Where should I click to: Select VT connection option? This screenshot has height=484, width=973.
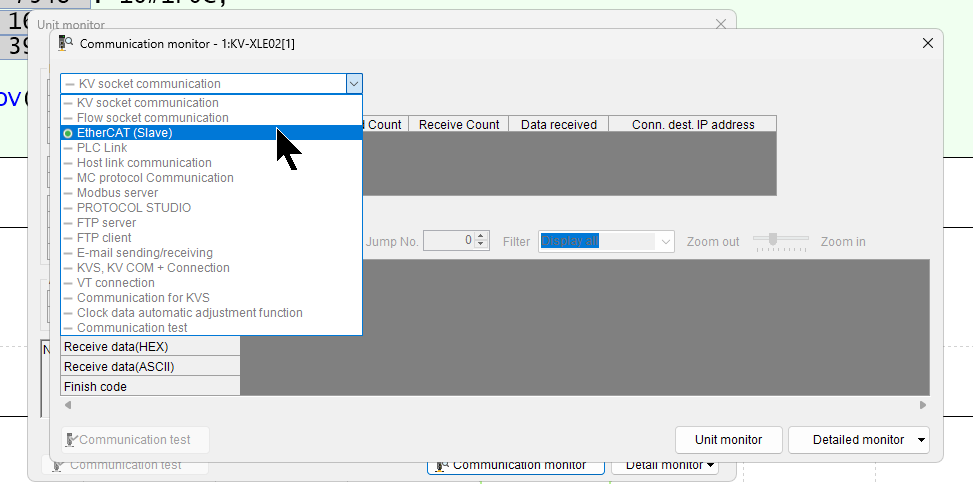[211, 283]
